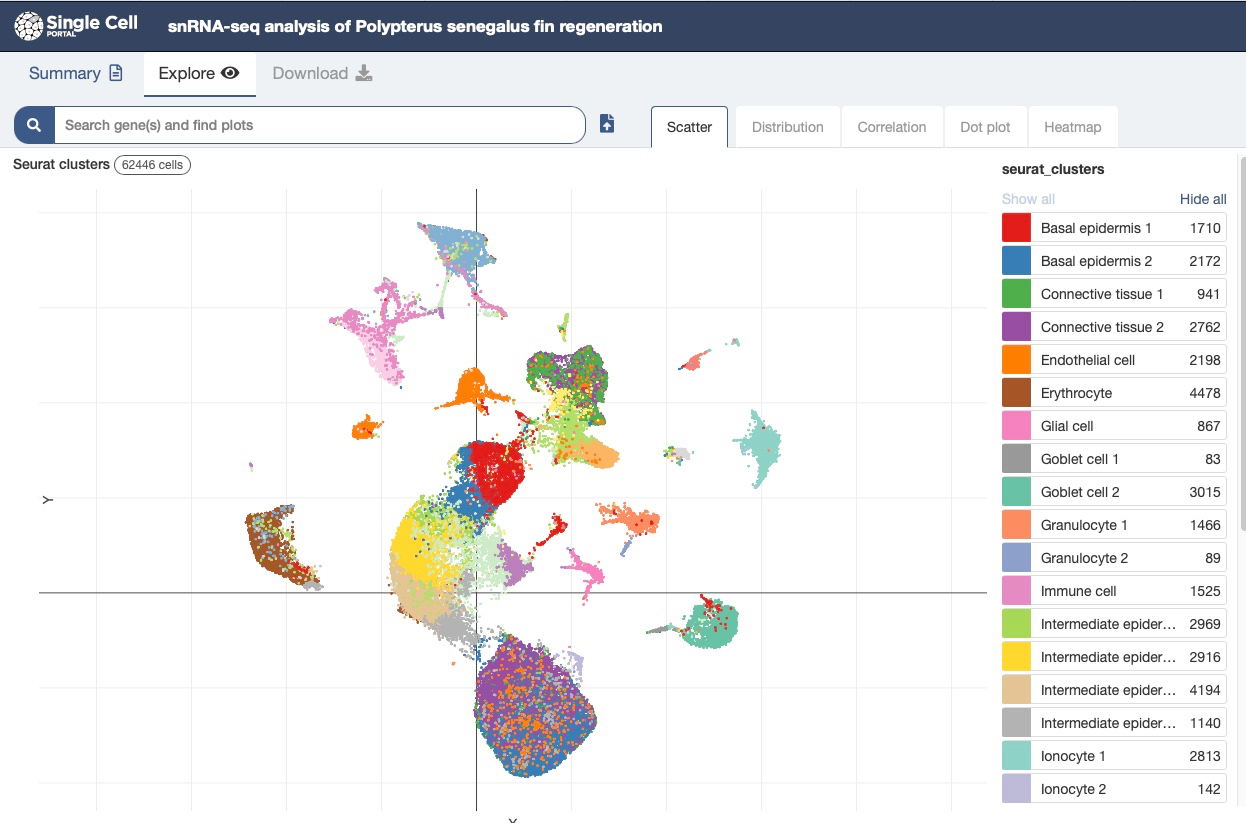The image size is (1246, 823).
Task: Click the Hide all legend link
Action: click(x=1202, y=199)
